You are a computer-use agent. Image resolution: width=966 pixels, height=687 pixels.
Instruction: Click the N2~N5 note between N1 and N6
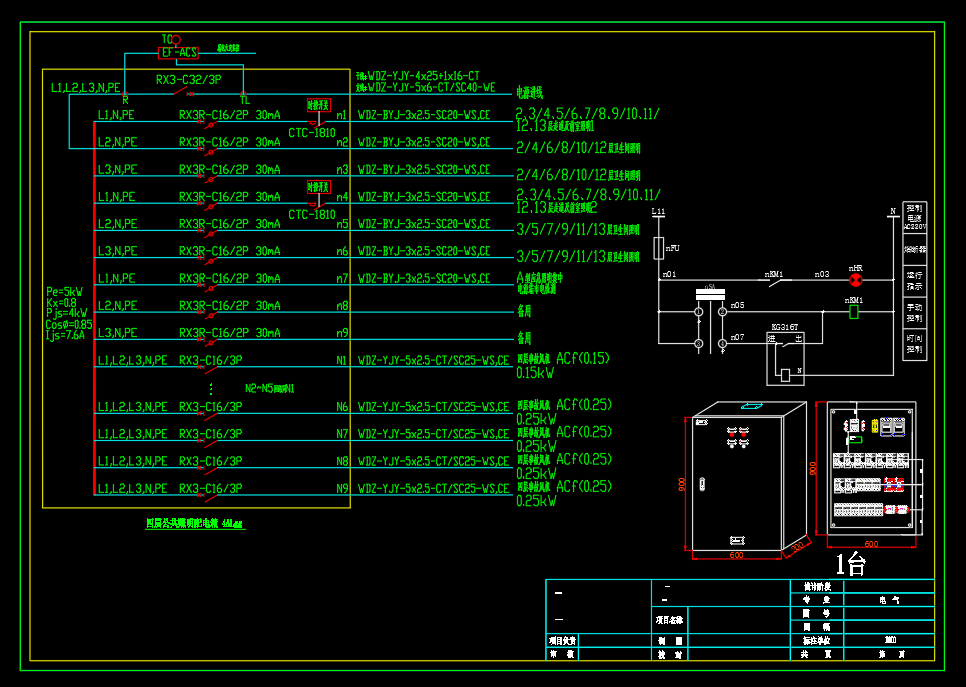(x=269, y=388)
